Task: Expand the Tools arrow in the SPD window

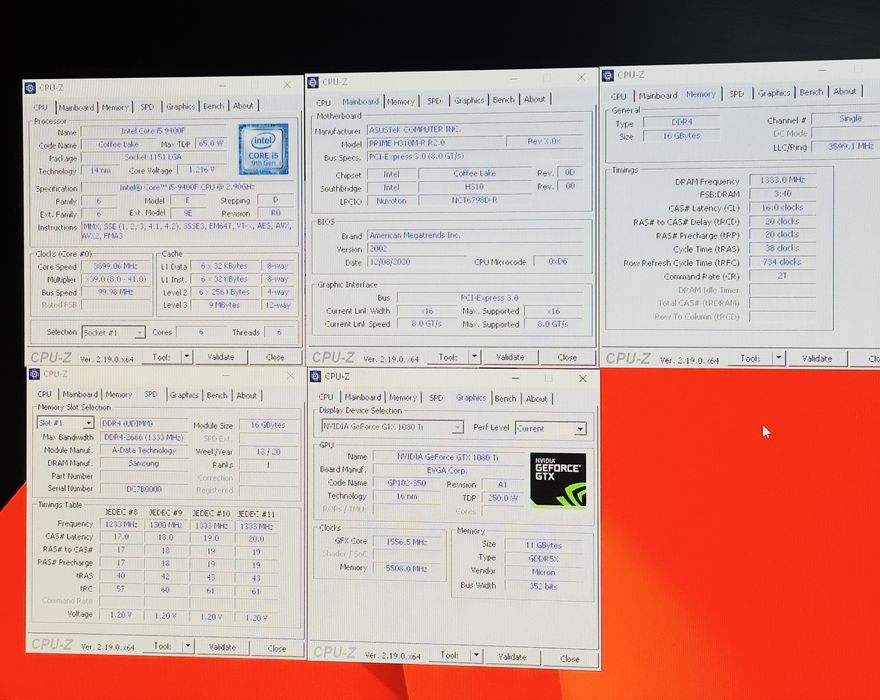Action: click(188, 646)
